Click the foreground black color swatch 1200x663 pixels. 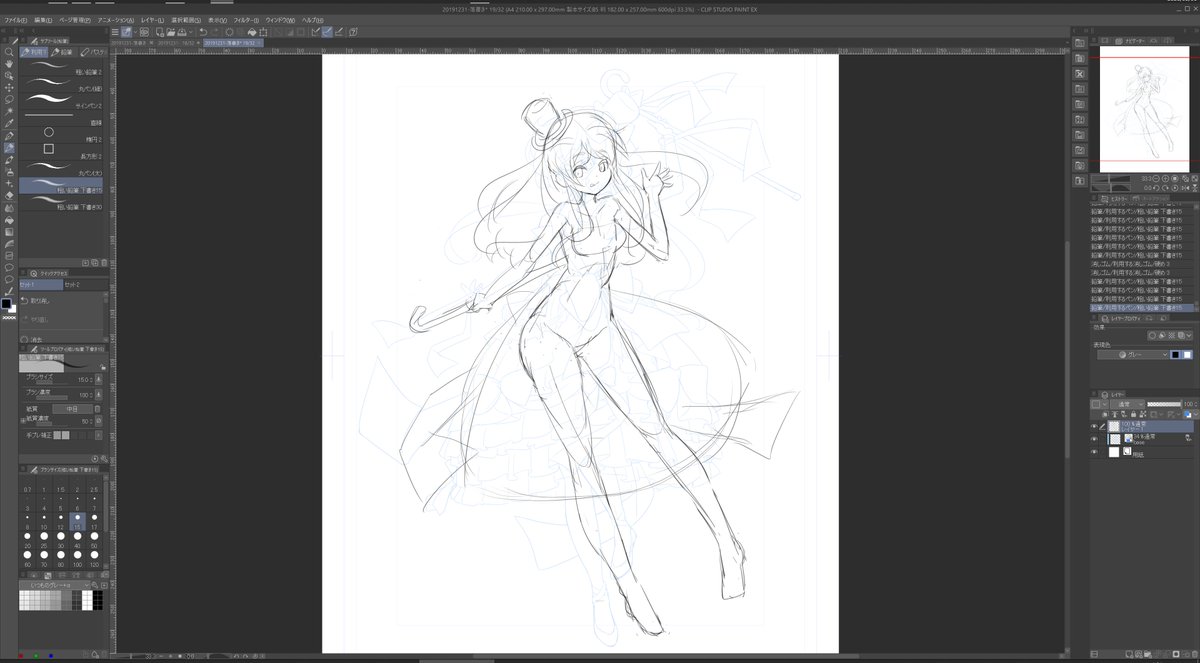click(x=6, y=304)
